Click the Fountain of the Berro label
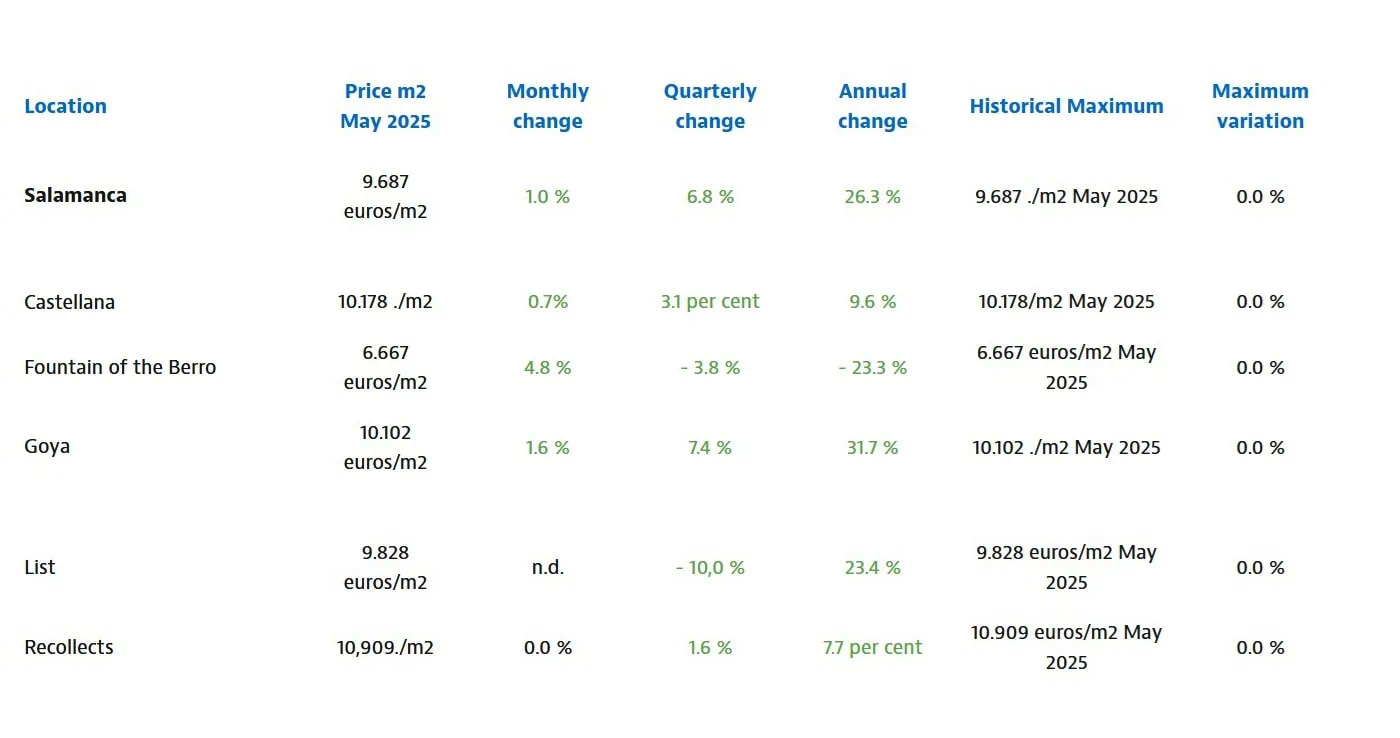The height and width of the screenshot is (738, 1400). click(x=120, y=367)
